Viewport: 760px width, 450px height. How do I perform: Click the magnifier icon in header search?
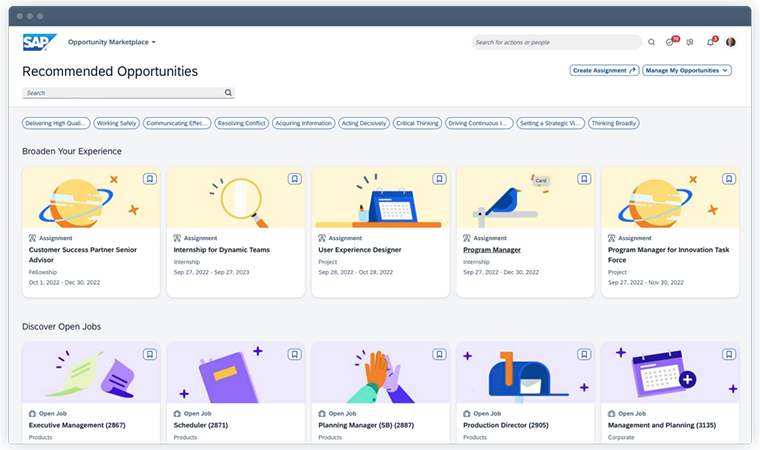pyautogui.click(x=652, y=42)
